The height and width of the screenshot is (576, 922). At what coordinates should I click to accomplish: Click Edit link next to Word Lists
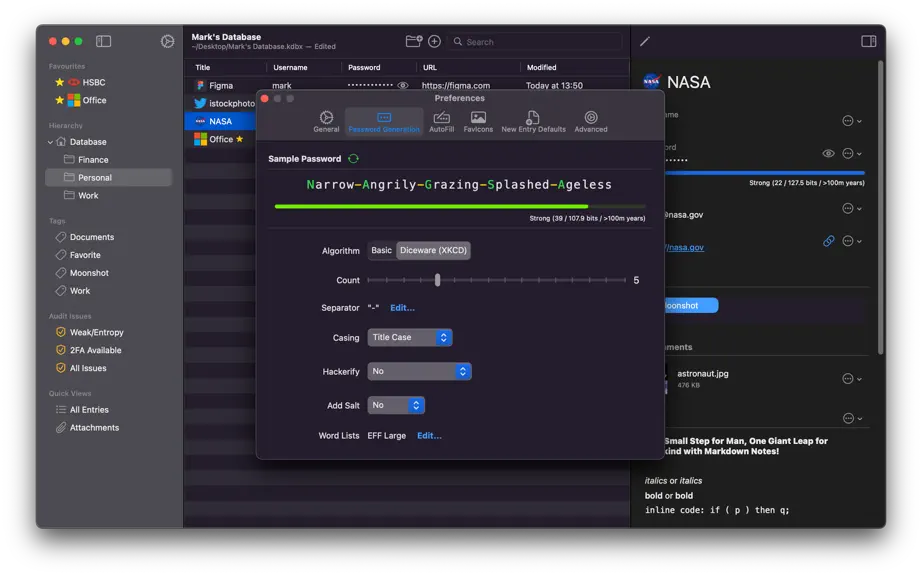point(429,436)
